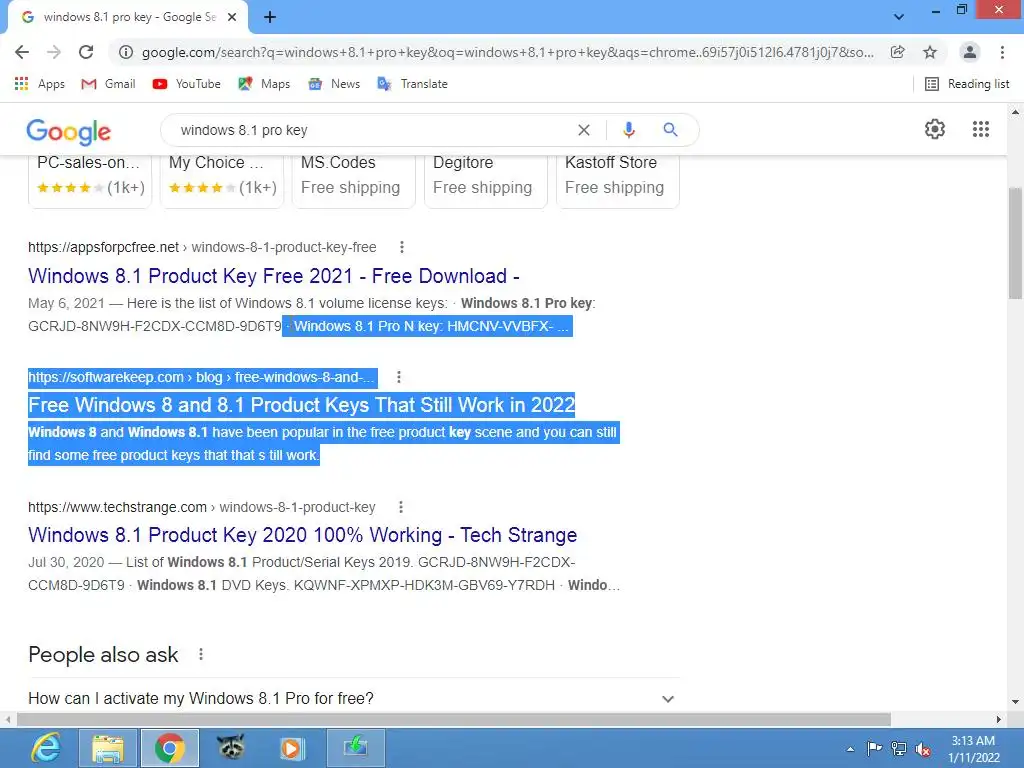Open Translate bookmark

click(413, 84)
